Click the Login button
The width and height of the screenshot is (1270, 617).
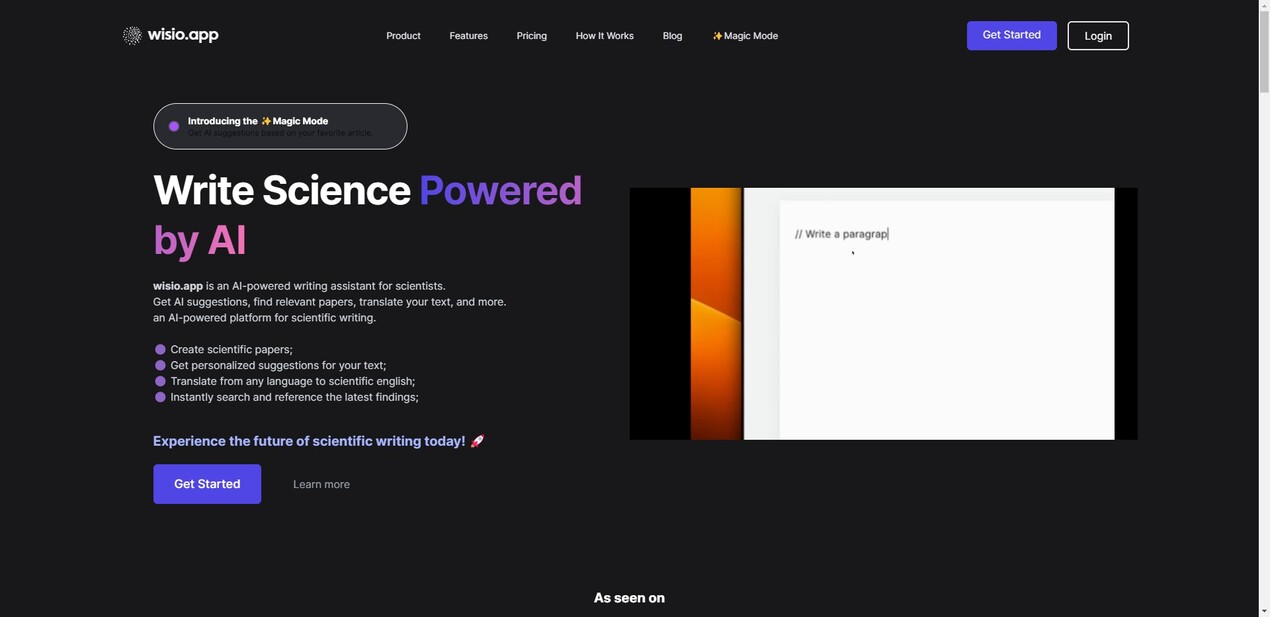tap(1097, 36)
